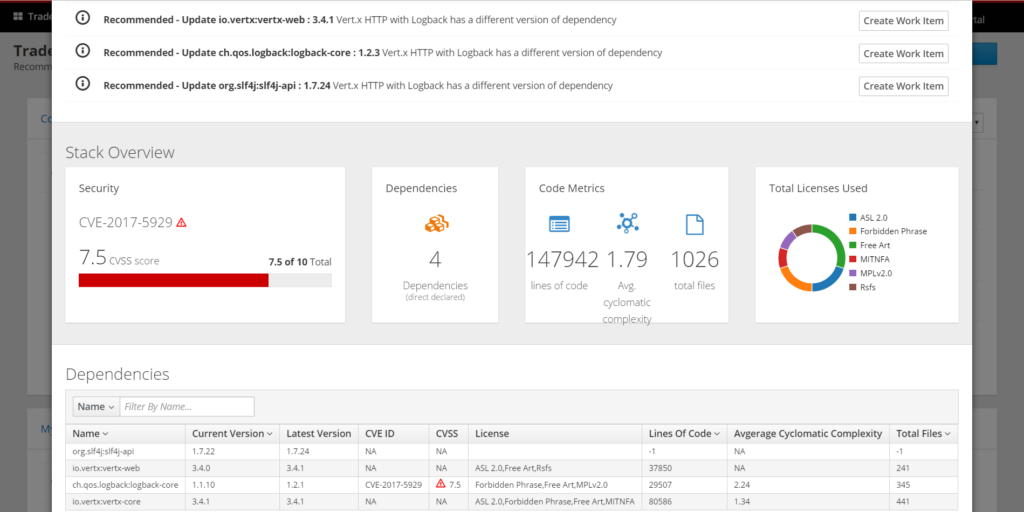Viewport: 1024px width, 512px height.
Task: Sort table by Total Files column
Action: (x=923, y=434)
